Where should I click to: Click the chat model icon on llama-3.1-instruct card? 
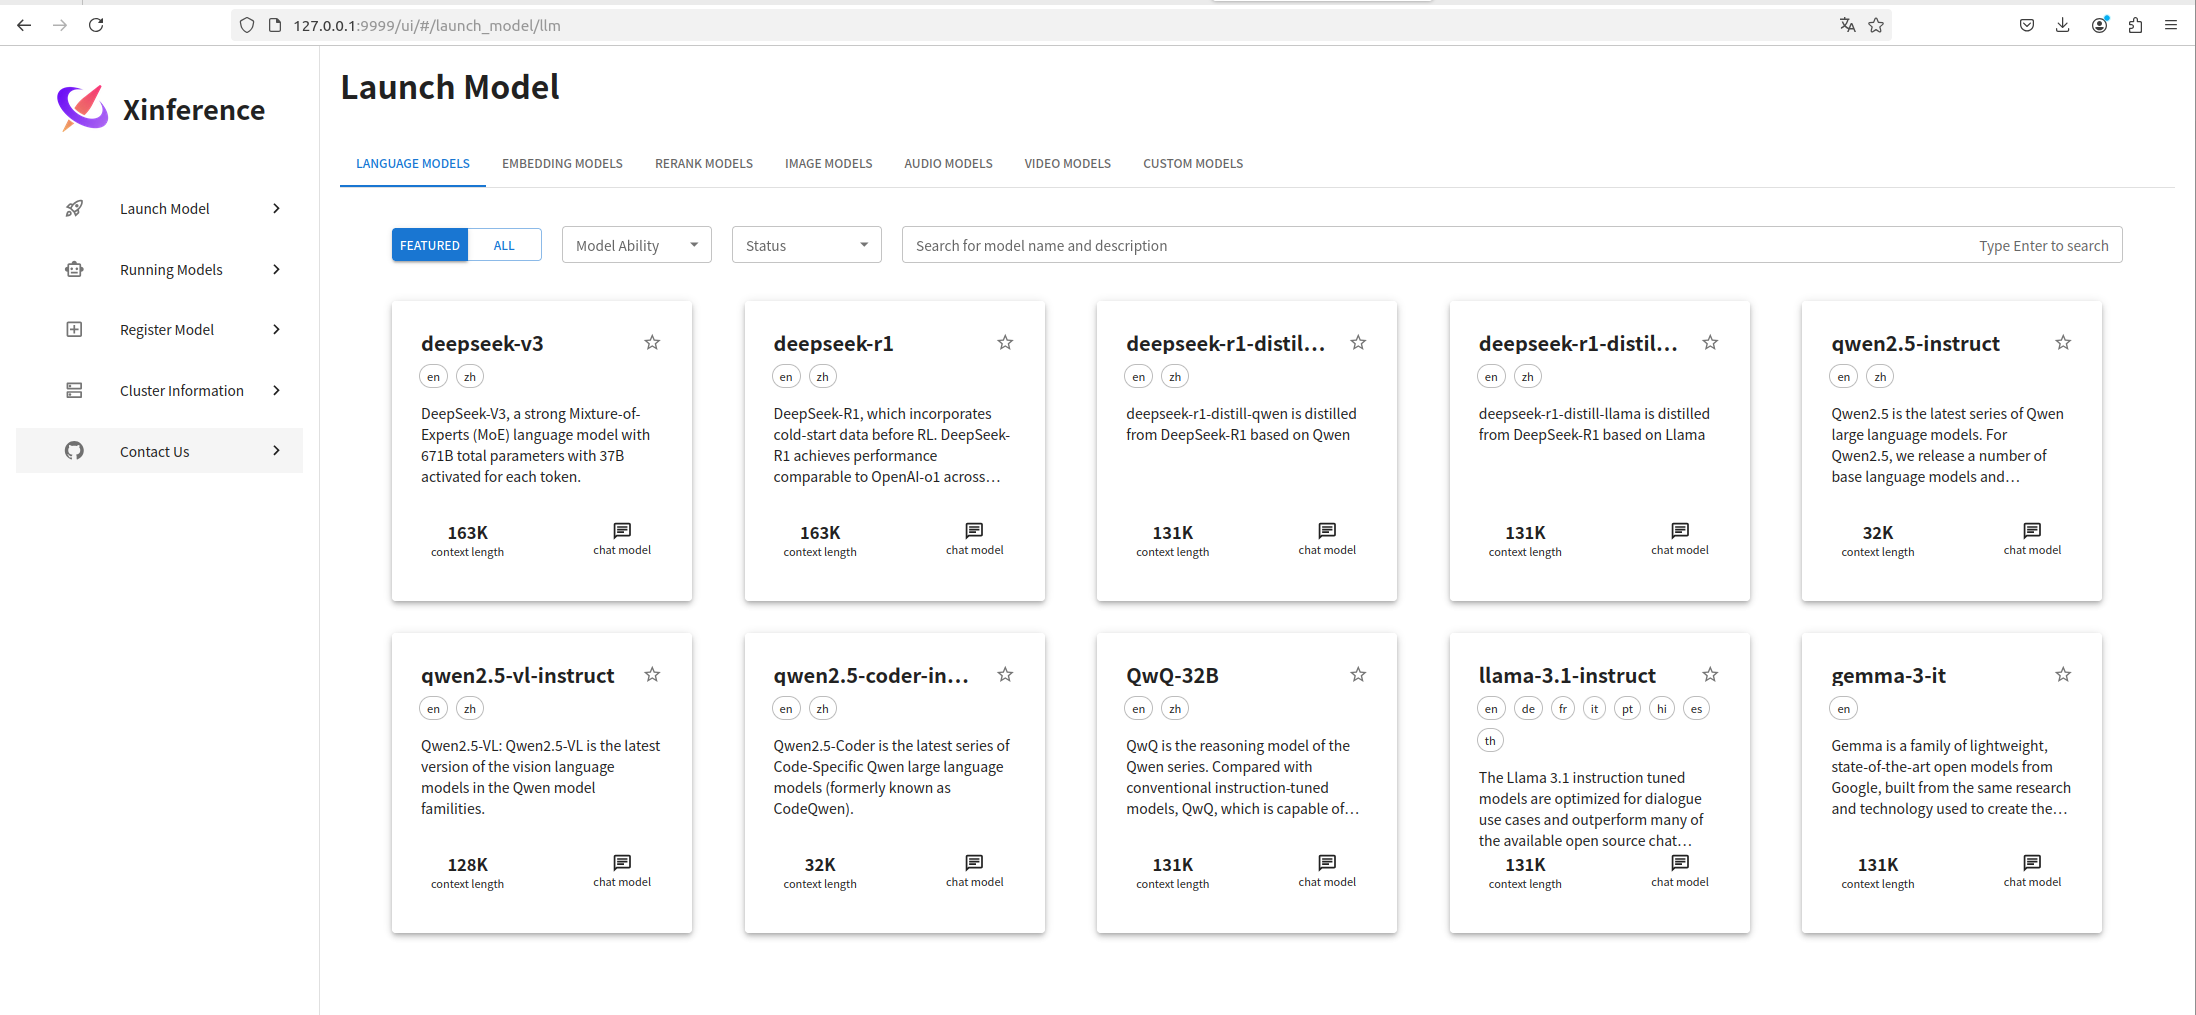(x=1680, y=862)
